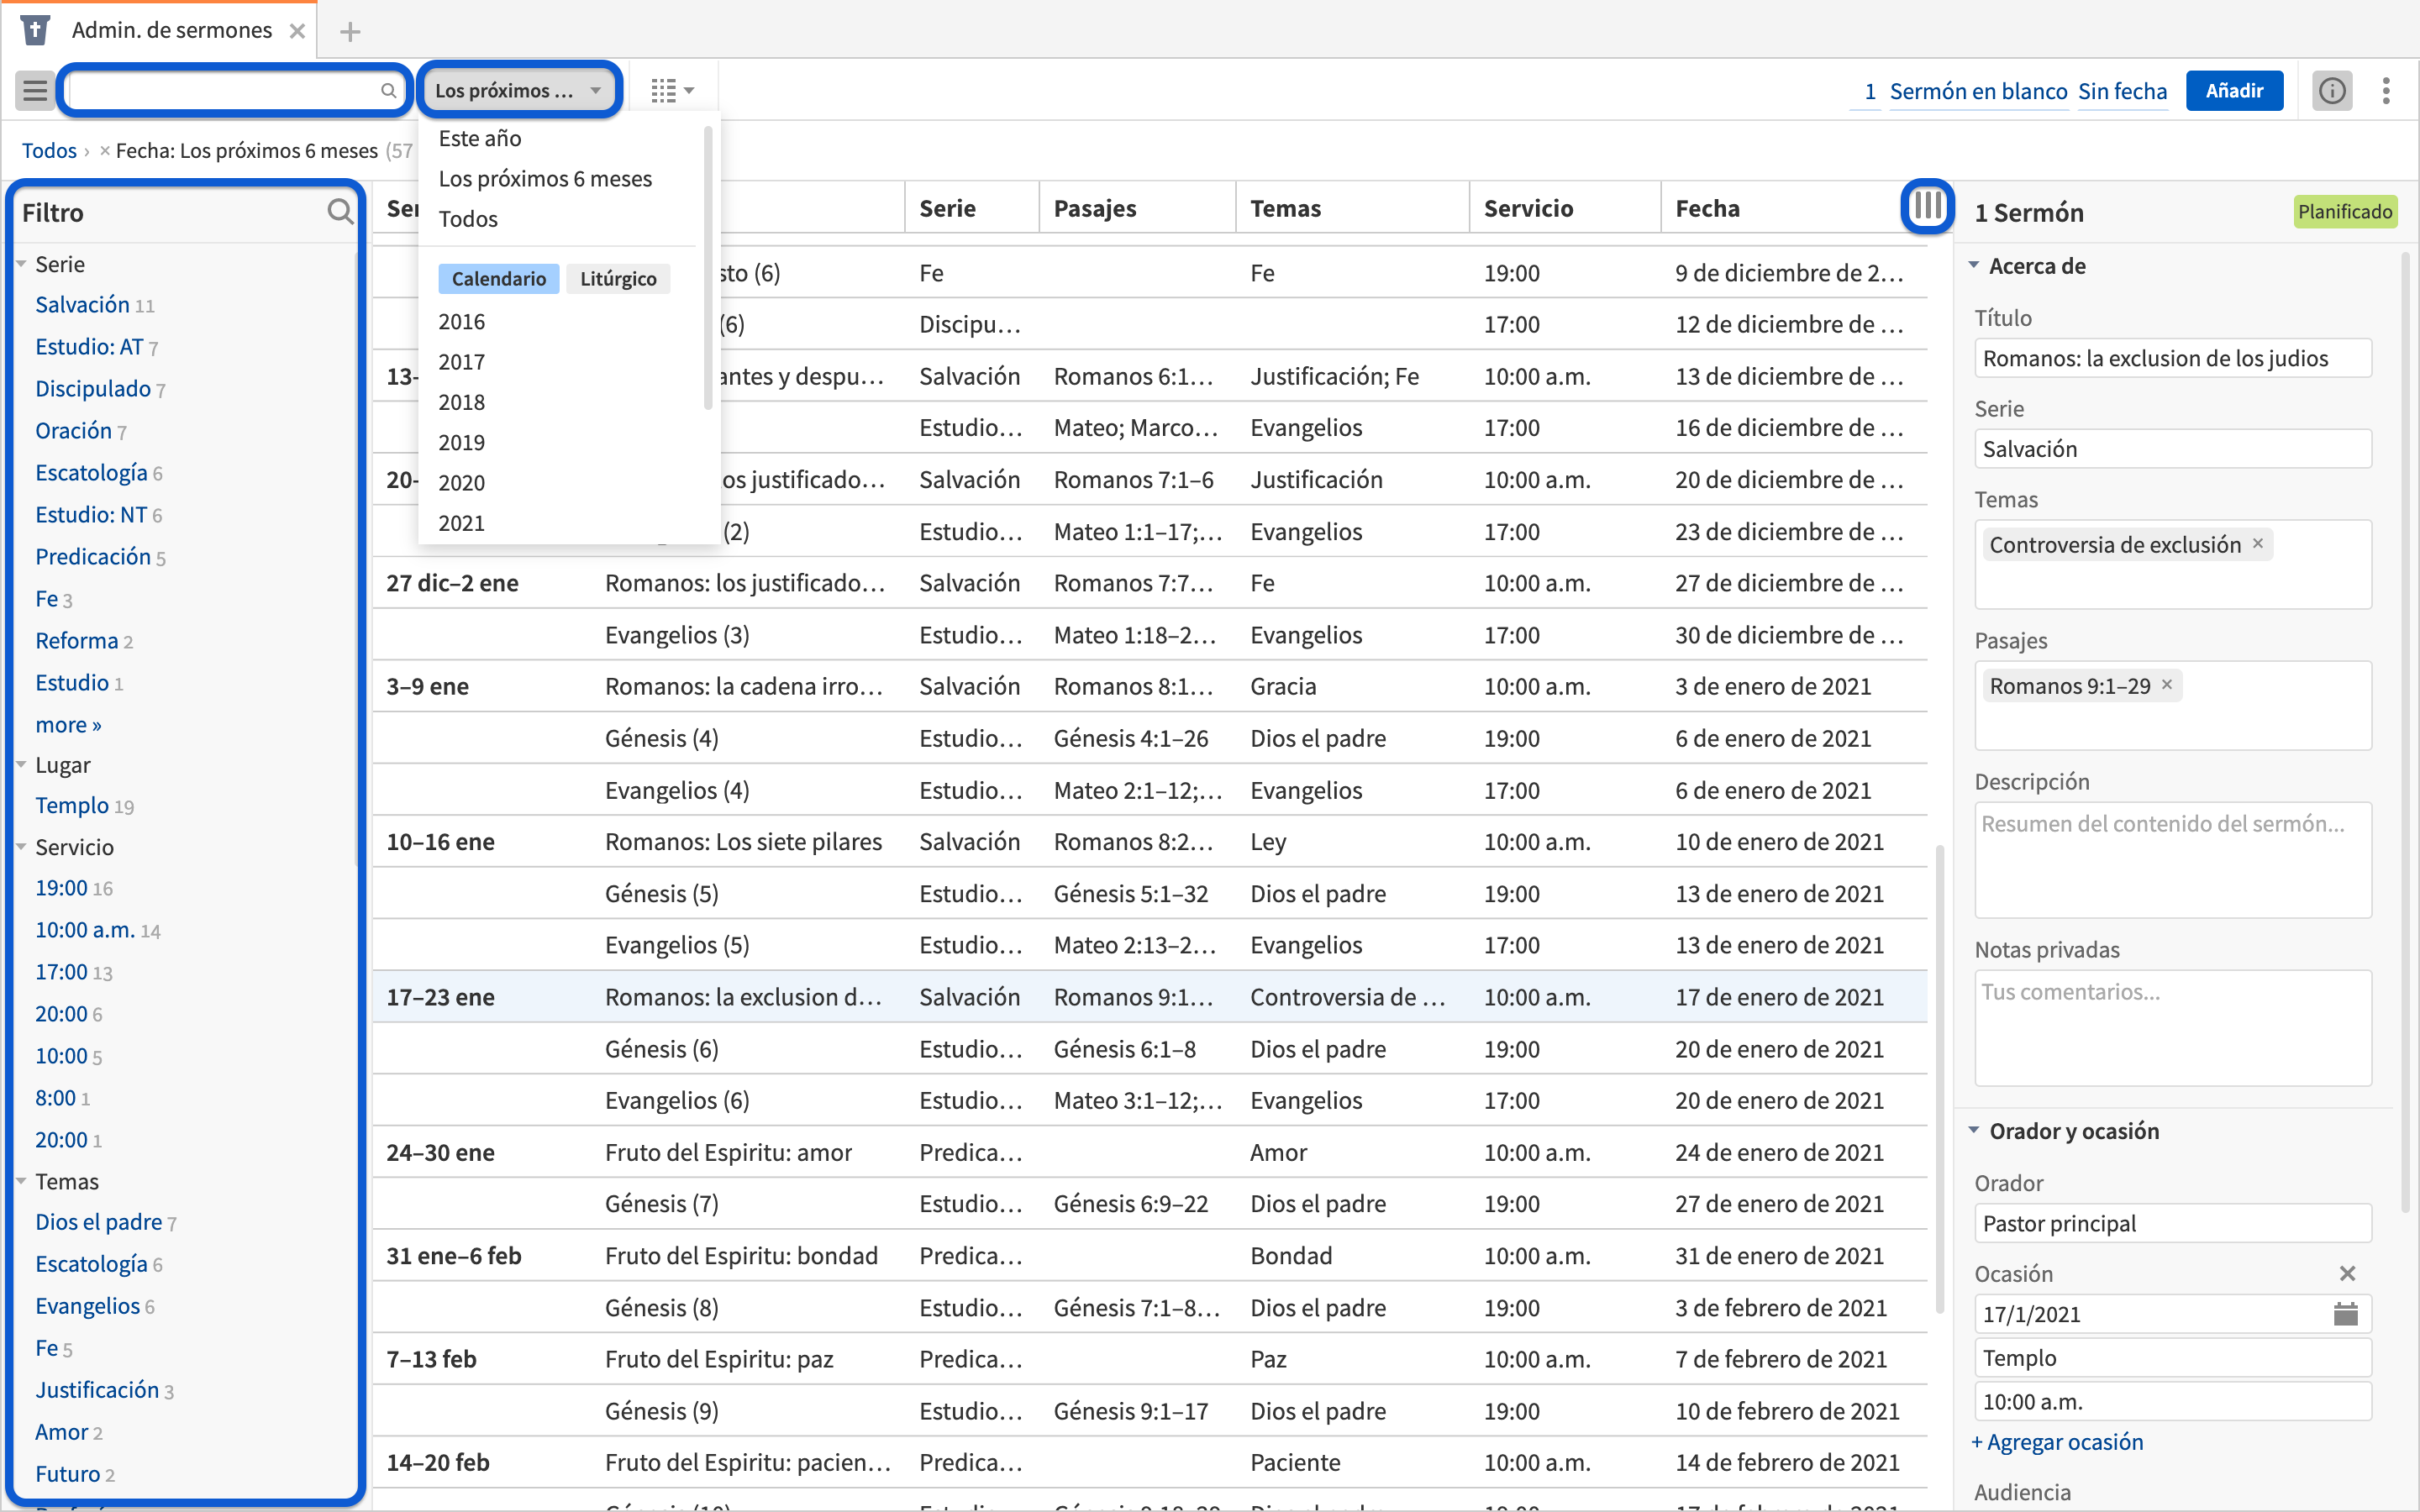Click the Filtro search magnifier icon
The image size is (2420, 1512).
(340, 212)
